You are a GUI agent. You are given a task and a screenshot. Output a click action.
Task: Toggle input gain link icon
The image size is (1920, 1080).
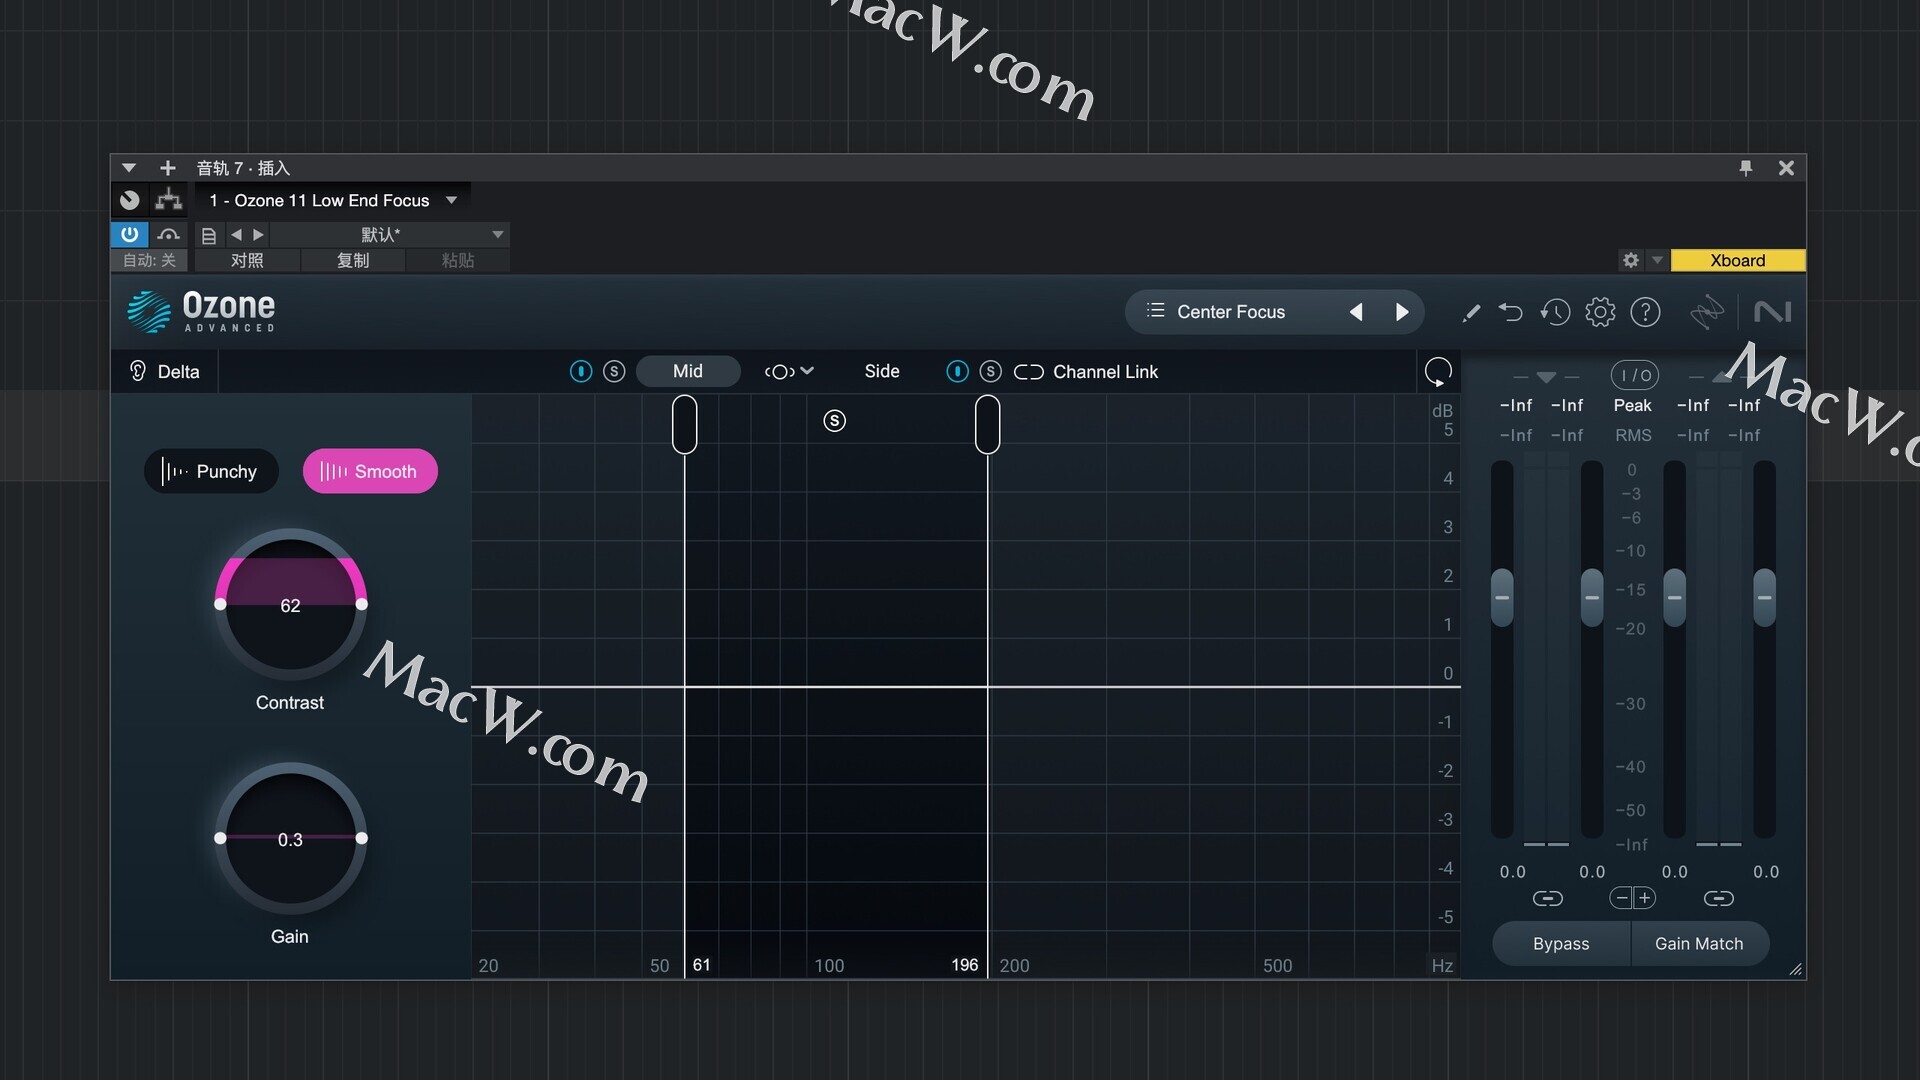tap(1547, 898)
